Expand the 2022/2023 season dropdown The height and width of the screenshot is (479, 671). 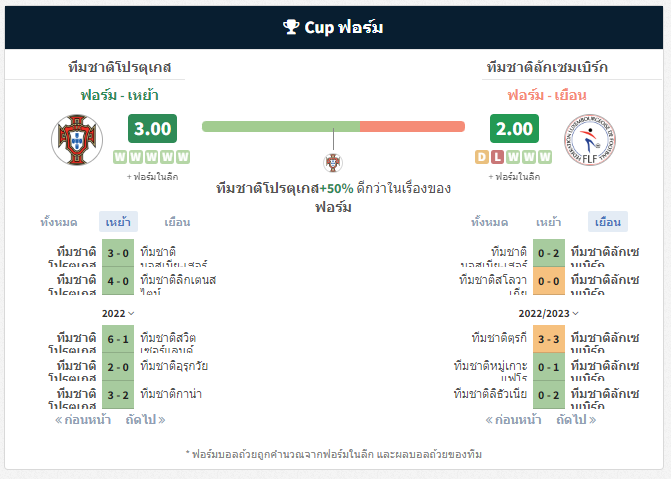549,313
